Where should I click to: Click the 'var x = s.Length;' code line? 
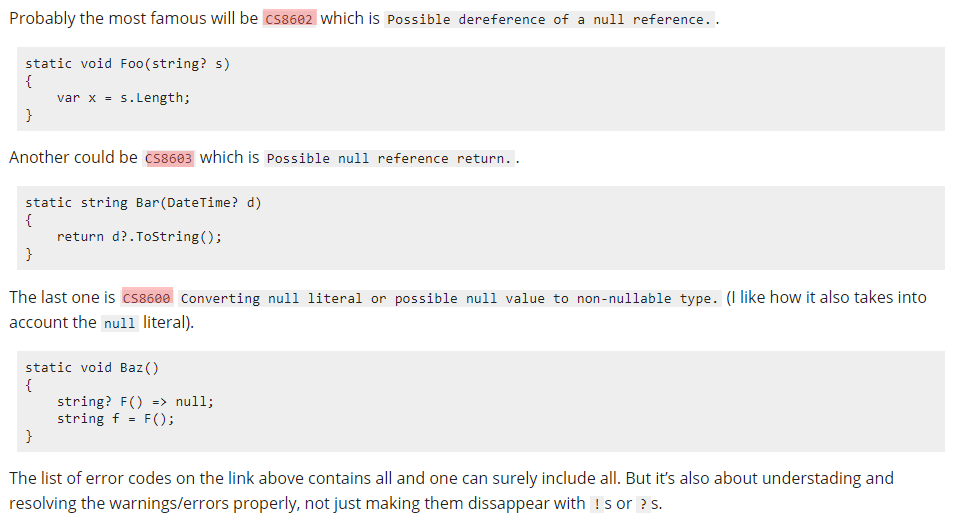click(123, 97)
